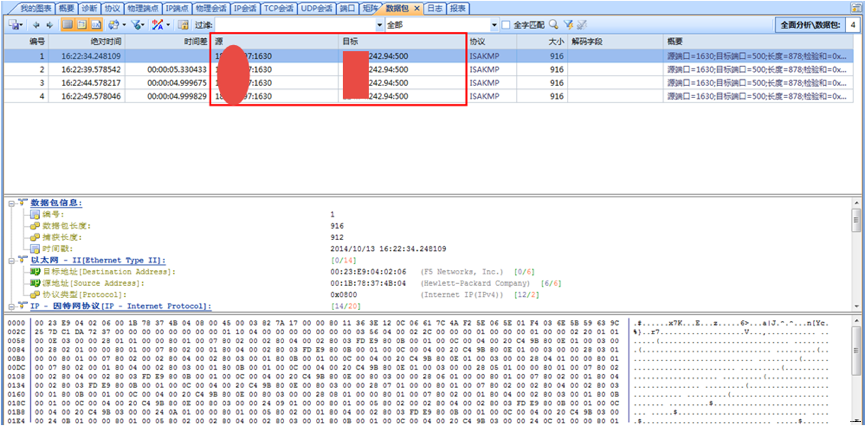
Task: Click the filter funnel icon beside search
Action: pos(568,25)
